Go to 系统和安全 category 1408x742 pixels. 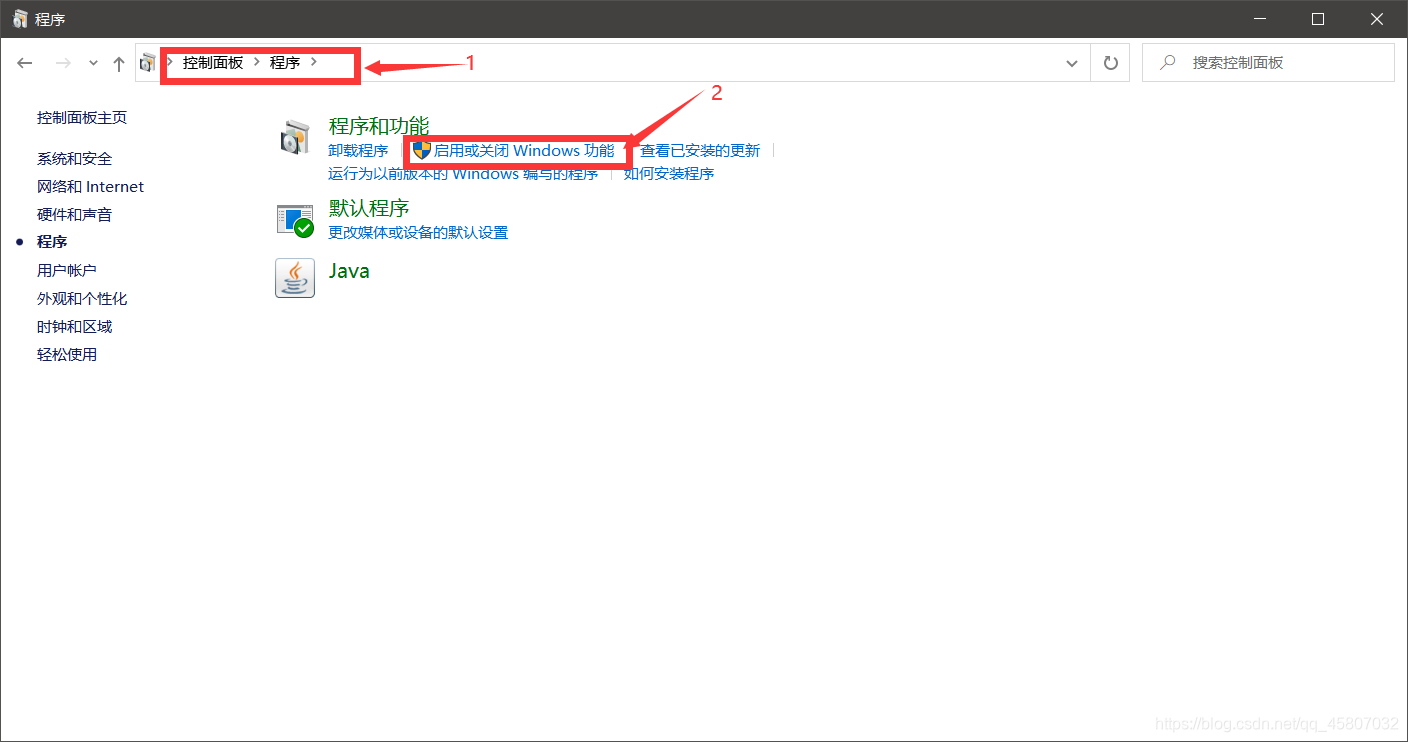coord(75,158)
